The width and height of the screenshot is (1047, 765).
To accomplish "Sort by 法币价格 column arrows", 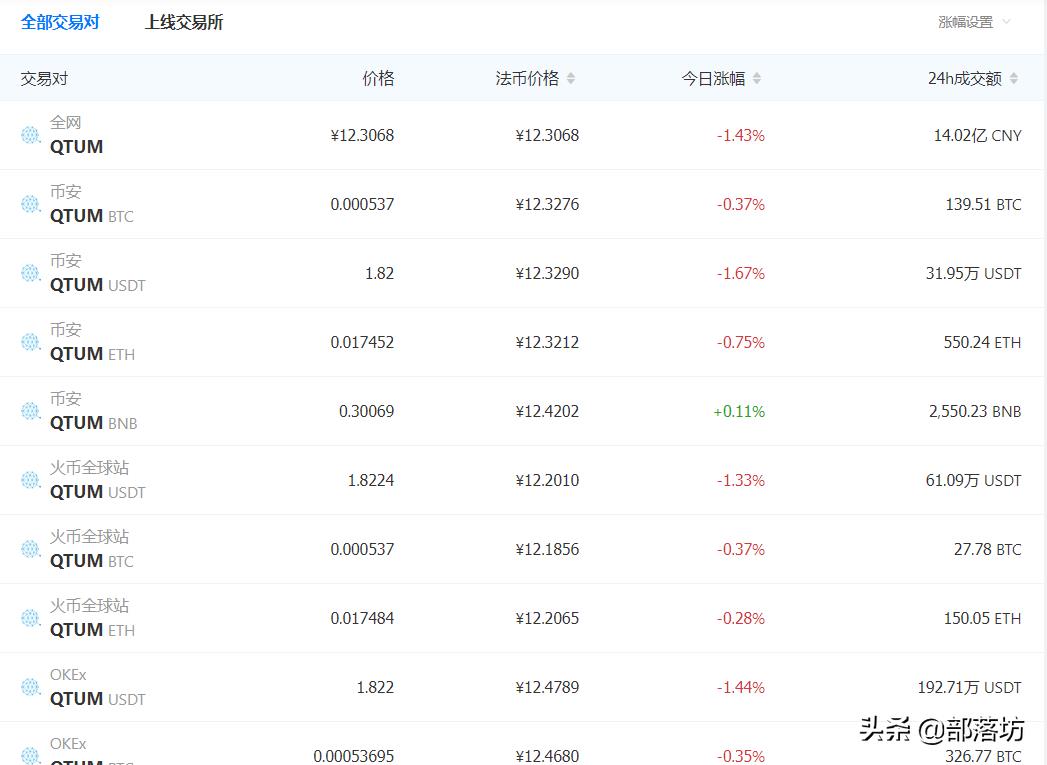I will 571,78.
